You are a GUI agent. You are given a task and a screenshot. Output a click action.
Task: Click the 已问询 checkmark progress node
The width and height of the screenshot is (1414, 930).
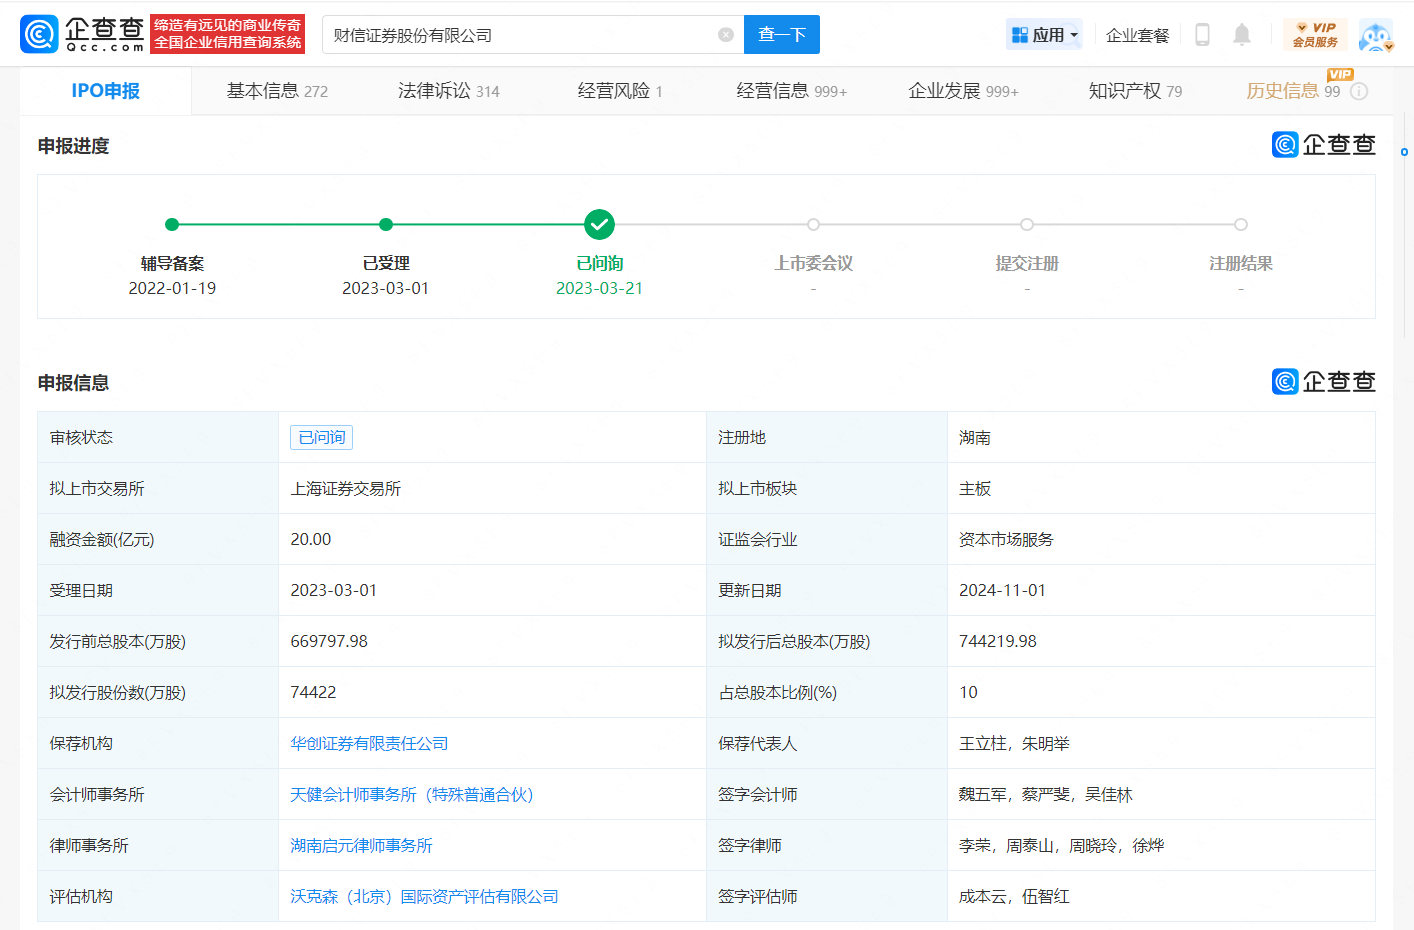coord(599,224)
